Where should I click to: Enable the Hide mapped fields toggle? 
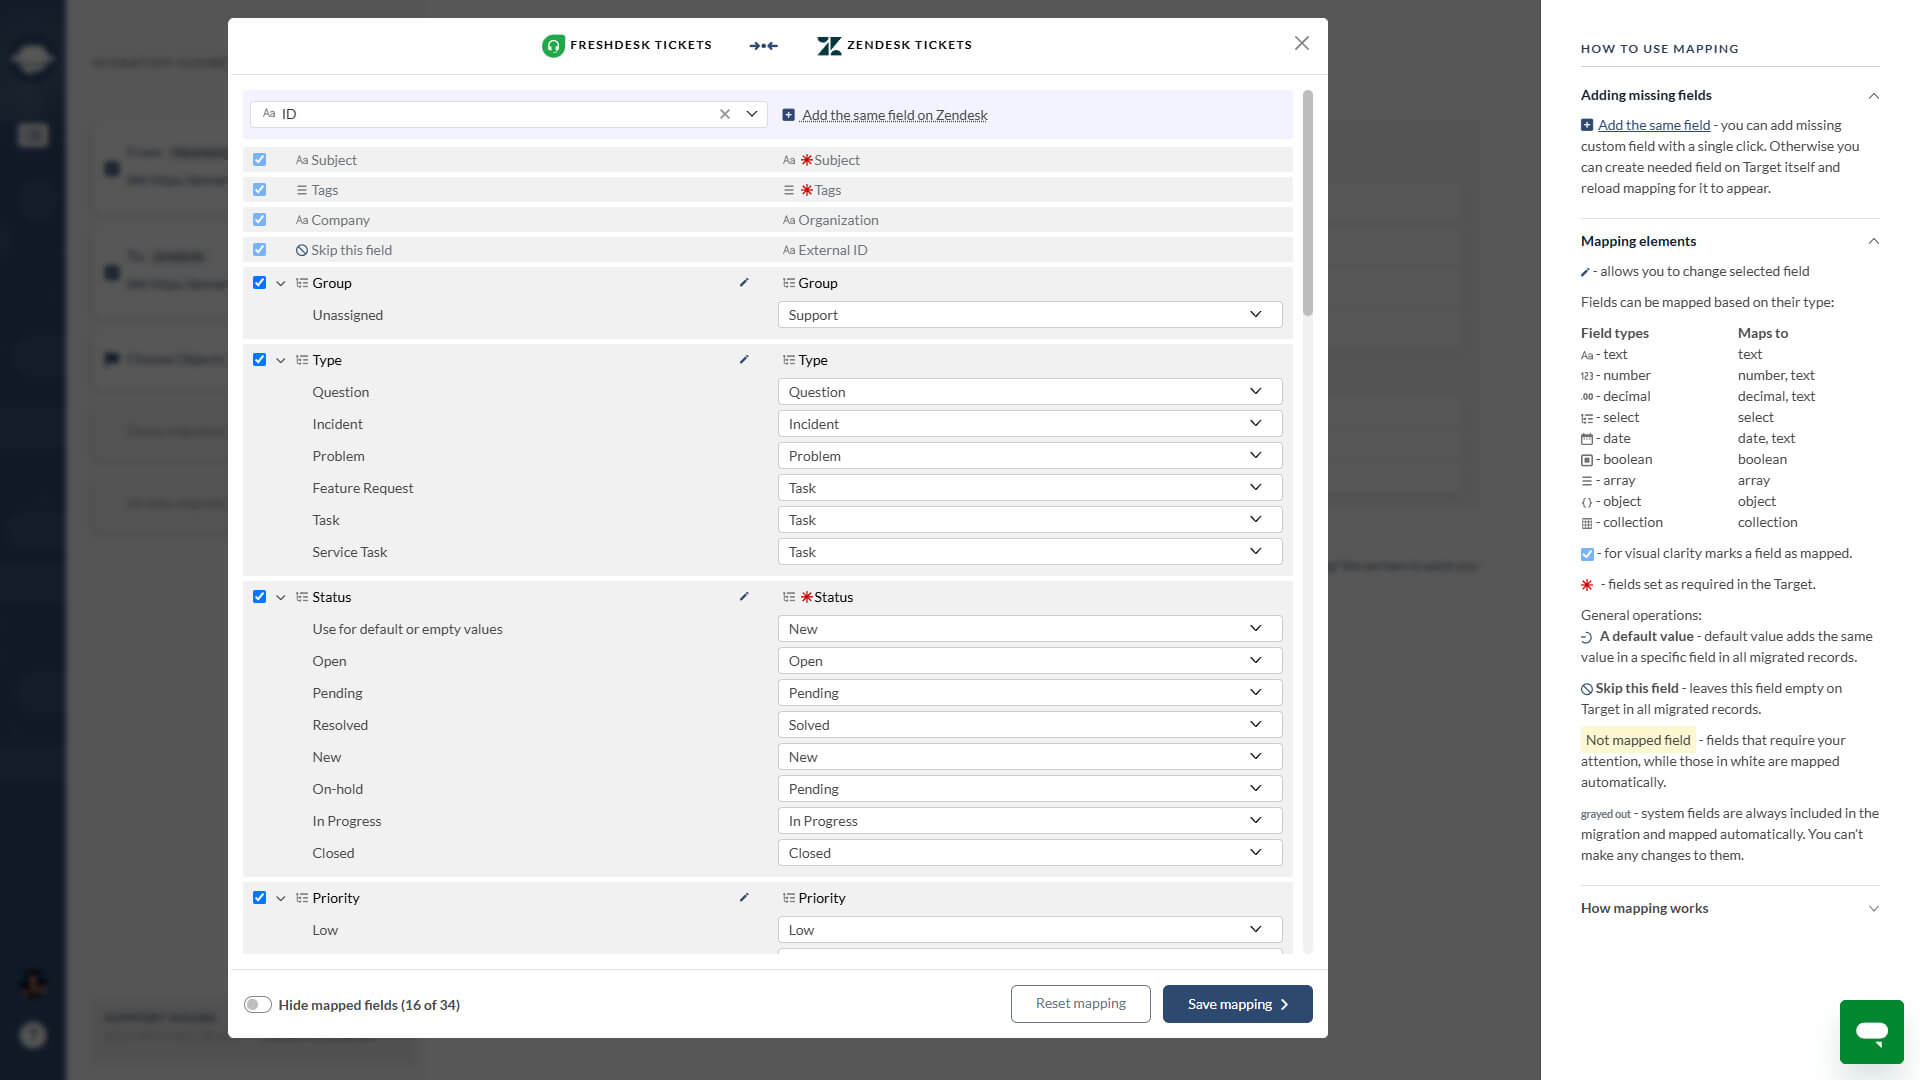258,1004
